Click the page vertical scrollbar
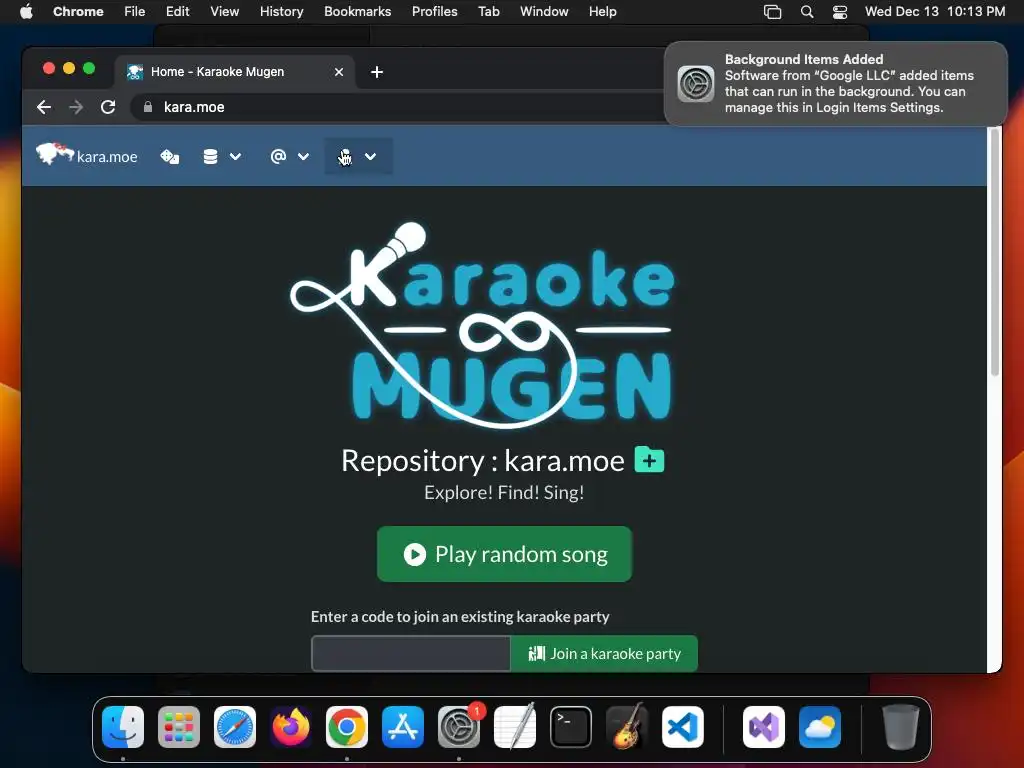The width and height of the screenshot is (1024, 768). pos(995,251)
